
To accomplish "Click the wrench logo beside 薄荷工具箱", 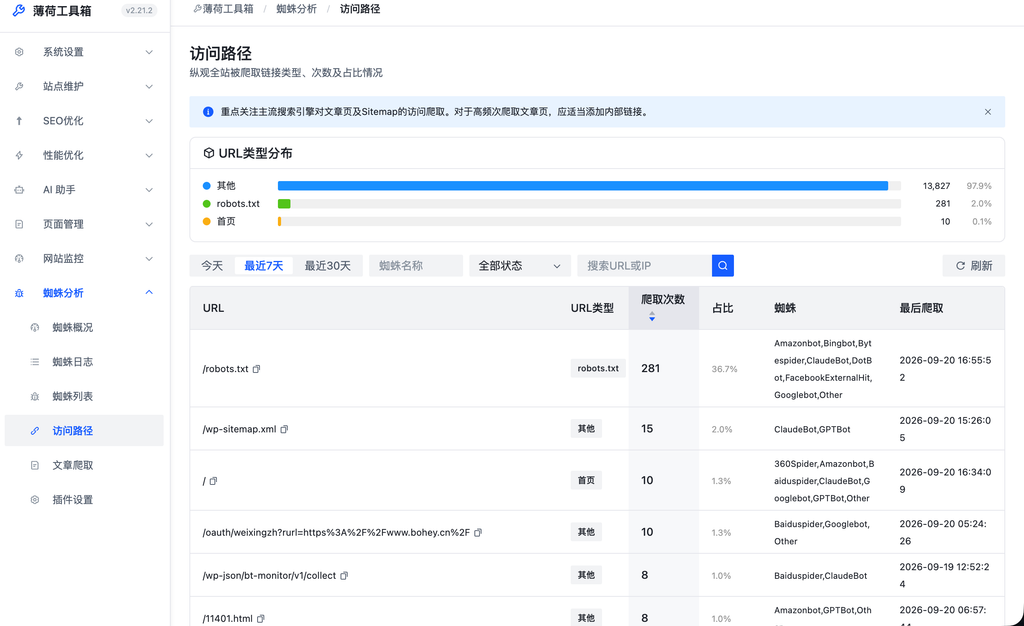I will (19, 10).
